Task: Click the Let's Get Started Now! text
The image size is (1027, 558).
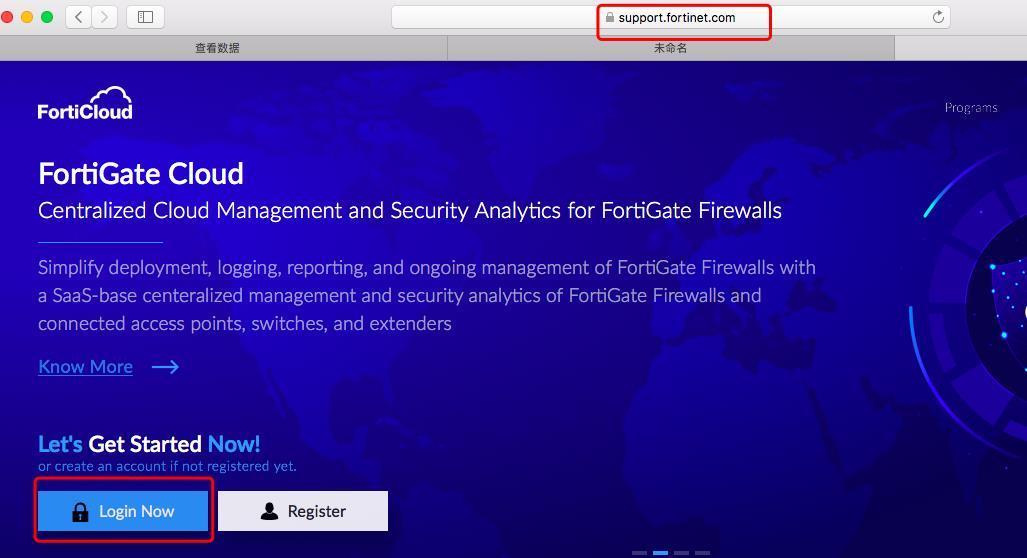Action: pos(149,444)
